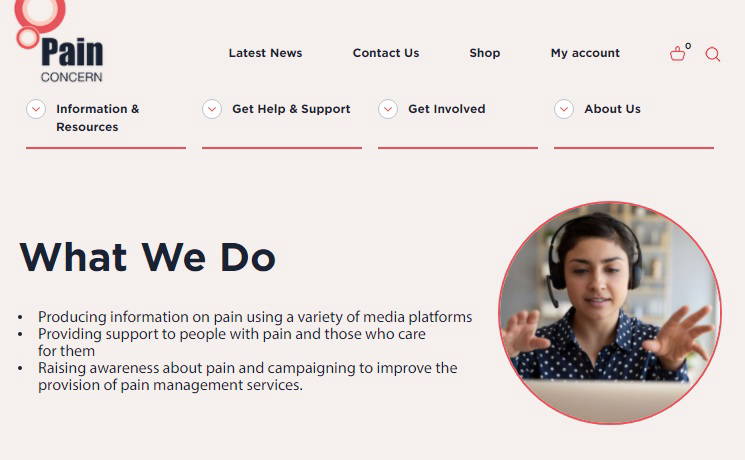Click the woman with headset photo
The image size is (745, 460).
[x=609, y=312]
